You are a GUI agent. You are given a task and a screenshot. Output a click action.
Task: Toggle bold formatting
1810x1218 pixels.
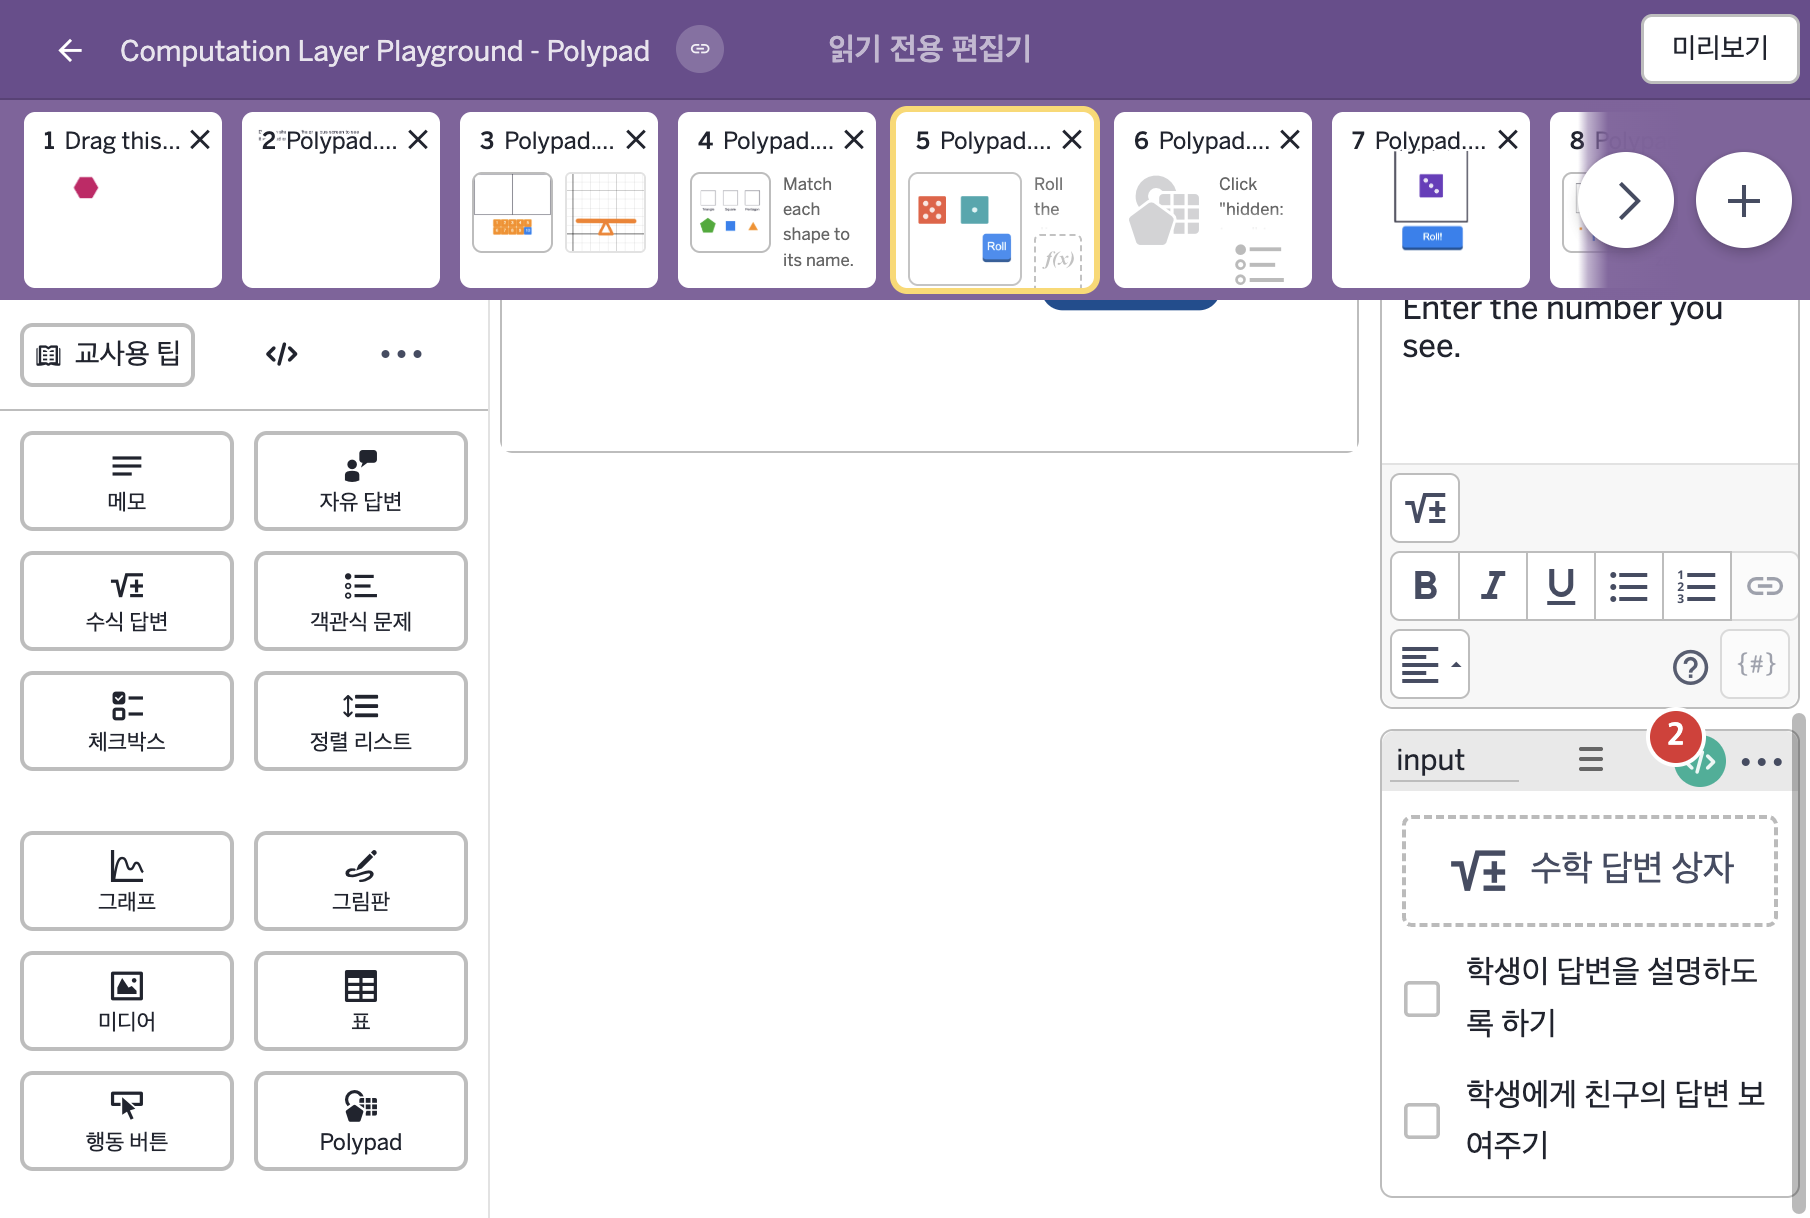(x=1425, y=586)
